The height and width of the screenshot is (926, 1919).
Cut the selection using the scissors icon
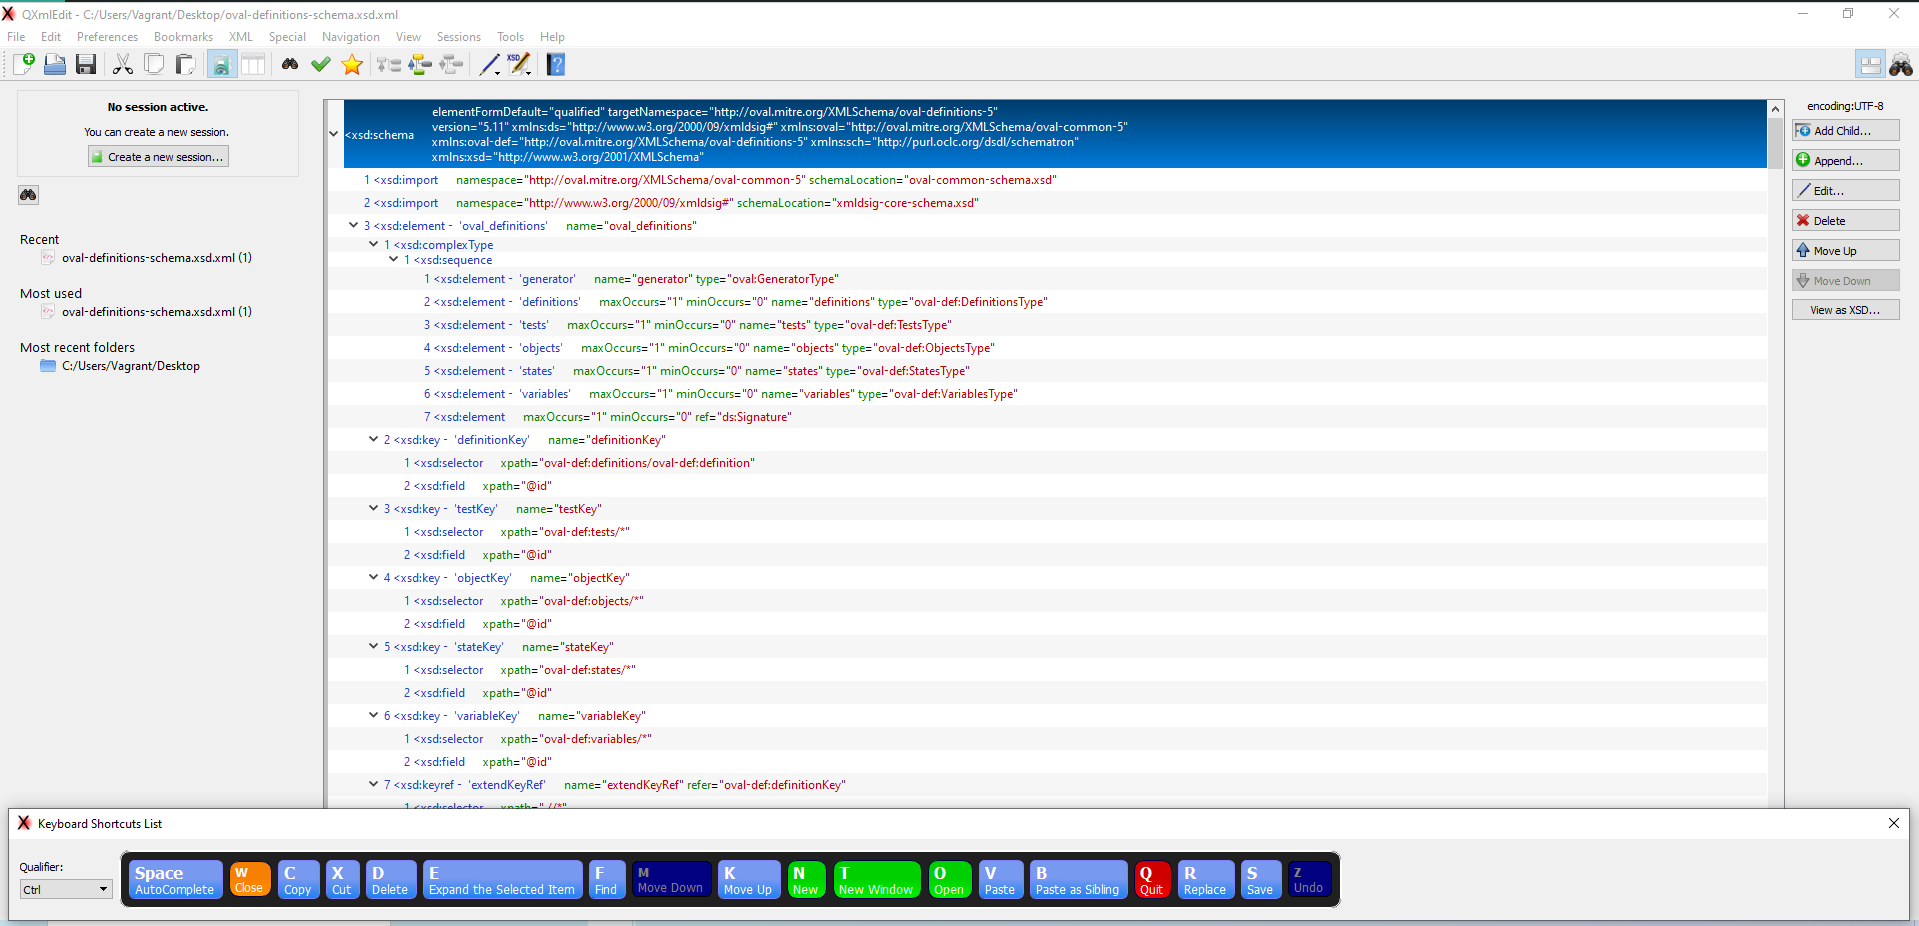(123, 64)
